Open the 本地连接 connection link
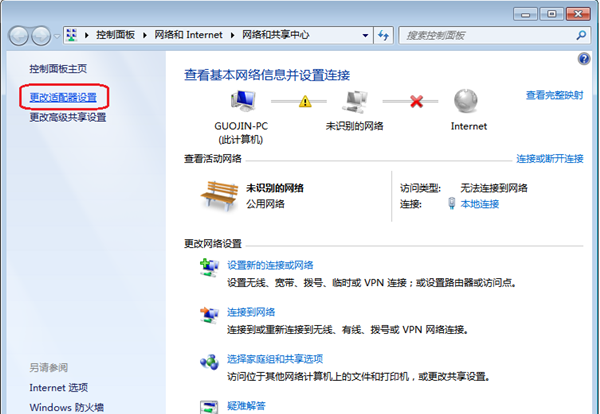Image resolution: width=600 pixels, height=414 pixels. point(479,204)
